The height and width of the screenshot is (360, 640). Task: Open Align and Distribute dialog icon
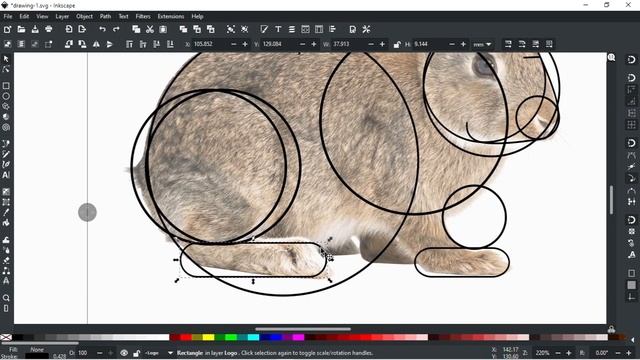[x=333, y=29]
